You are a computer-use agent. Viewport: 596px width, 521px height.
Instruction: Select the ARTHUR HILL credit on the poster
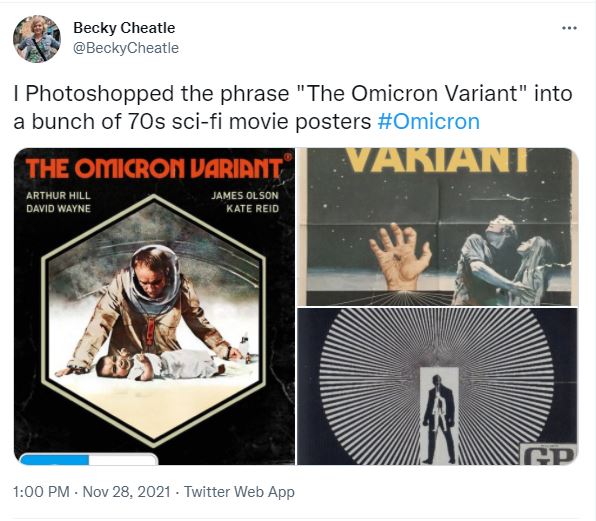pos(58,196)
